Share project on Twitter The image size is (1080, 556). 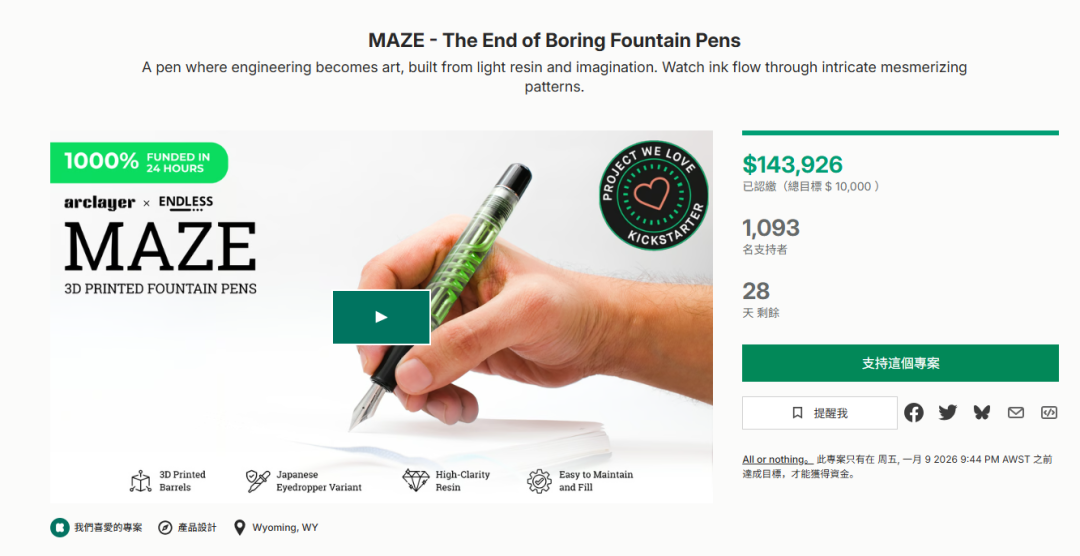pos(948,412)
